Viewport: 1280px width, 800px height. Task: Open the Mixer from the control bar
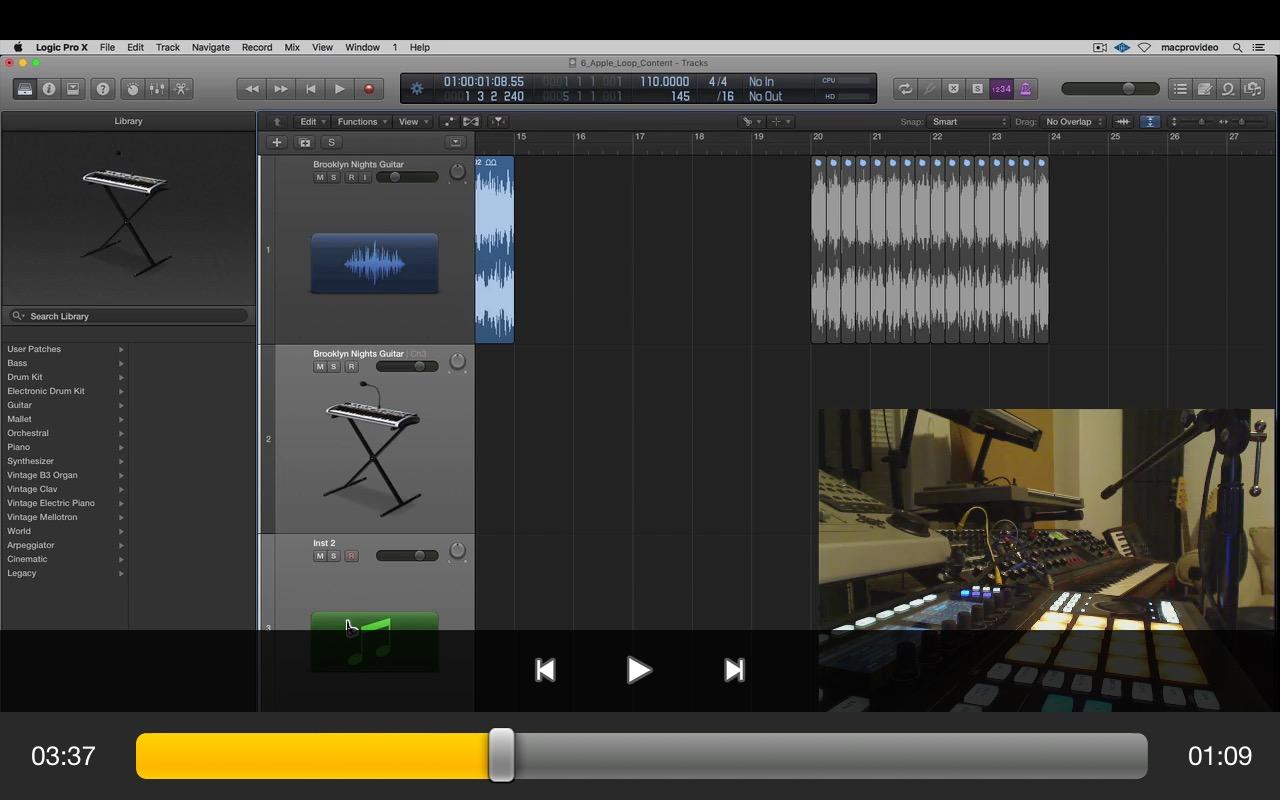click(157, 89)
